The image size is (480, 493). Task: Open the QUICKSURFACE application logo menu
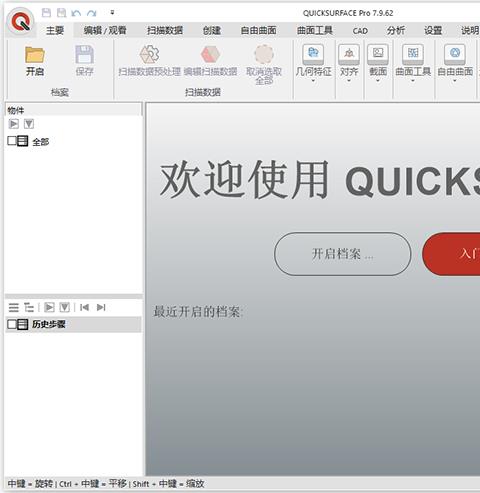click(20, 22)
